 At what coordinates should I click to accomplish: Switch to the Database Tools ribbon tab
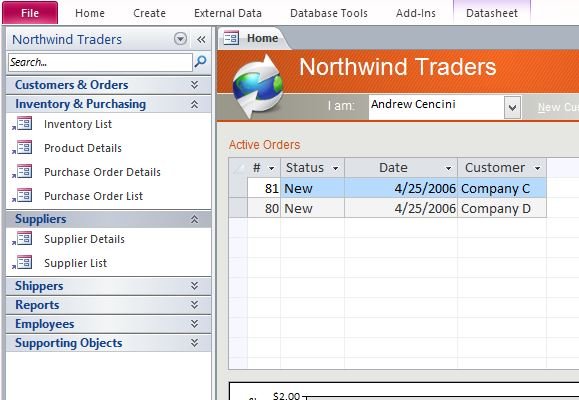(329, 13)
